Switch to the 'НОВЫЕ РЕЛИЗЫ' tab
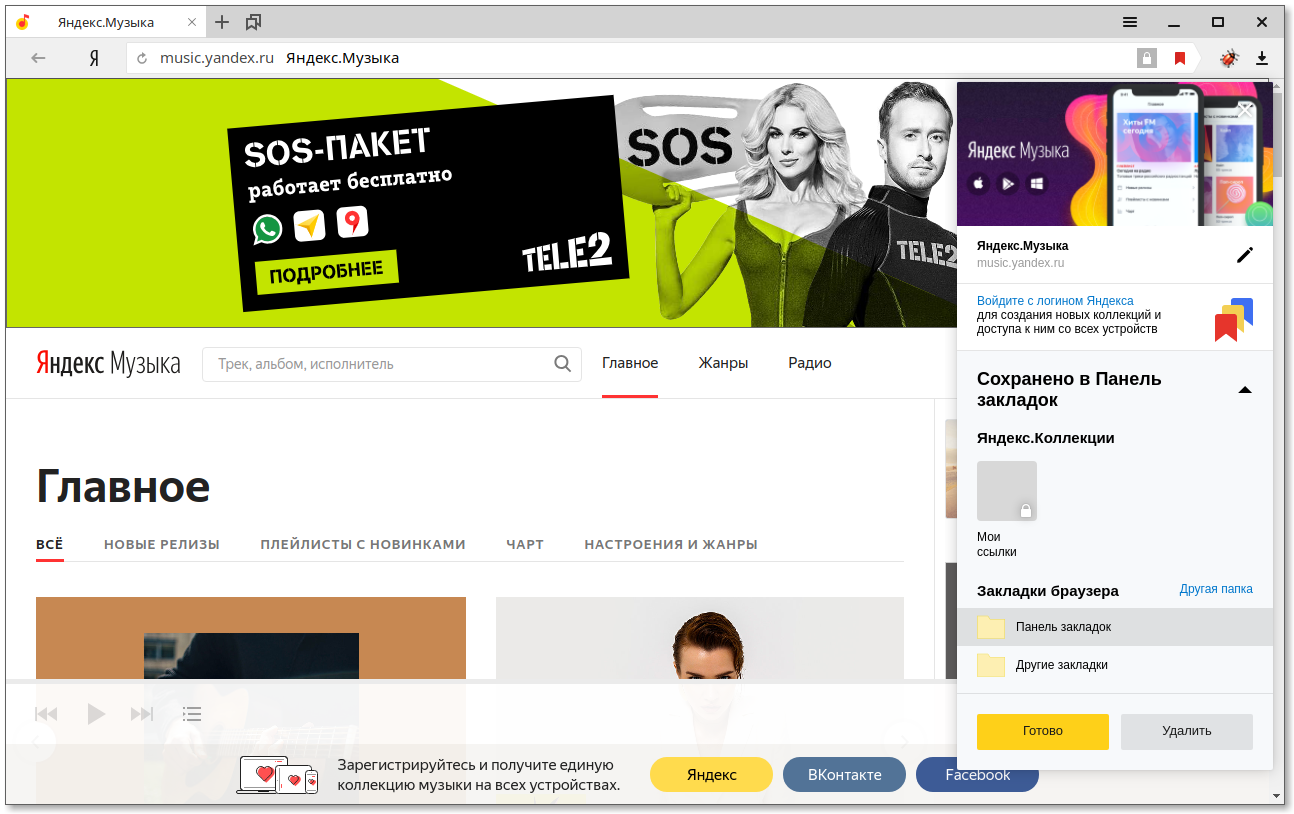The height and width of the screenshot is (814, 1294). point(162,544)
